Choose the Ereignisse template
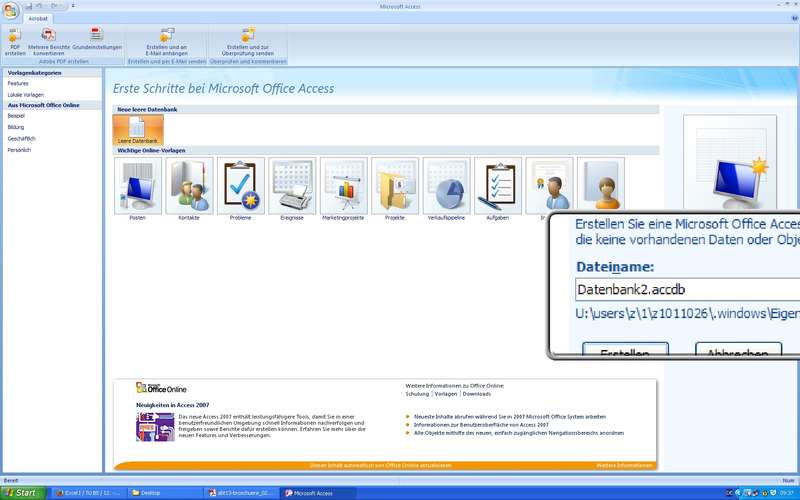 point(292,189)
